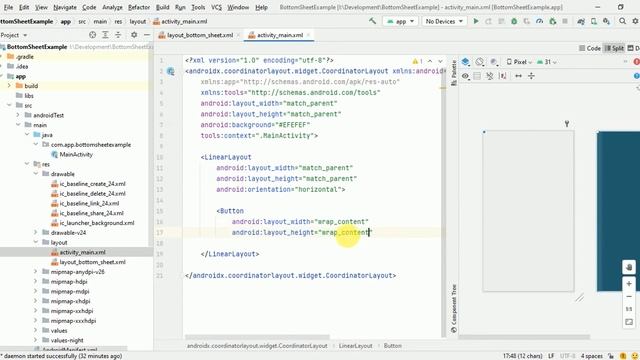Open the Project view selector dropdown
The width and height of the screenshot is (640, 360).
[x=13, y=35]
